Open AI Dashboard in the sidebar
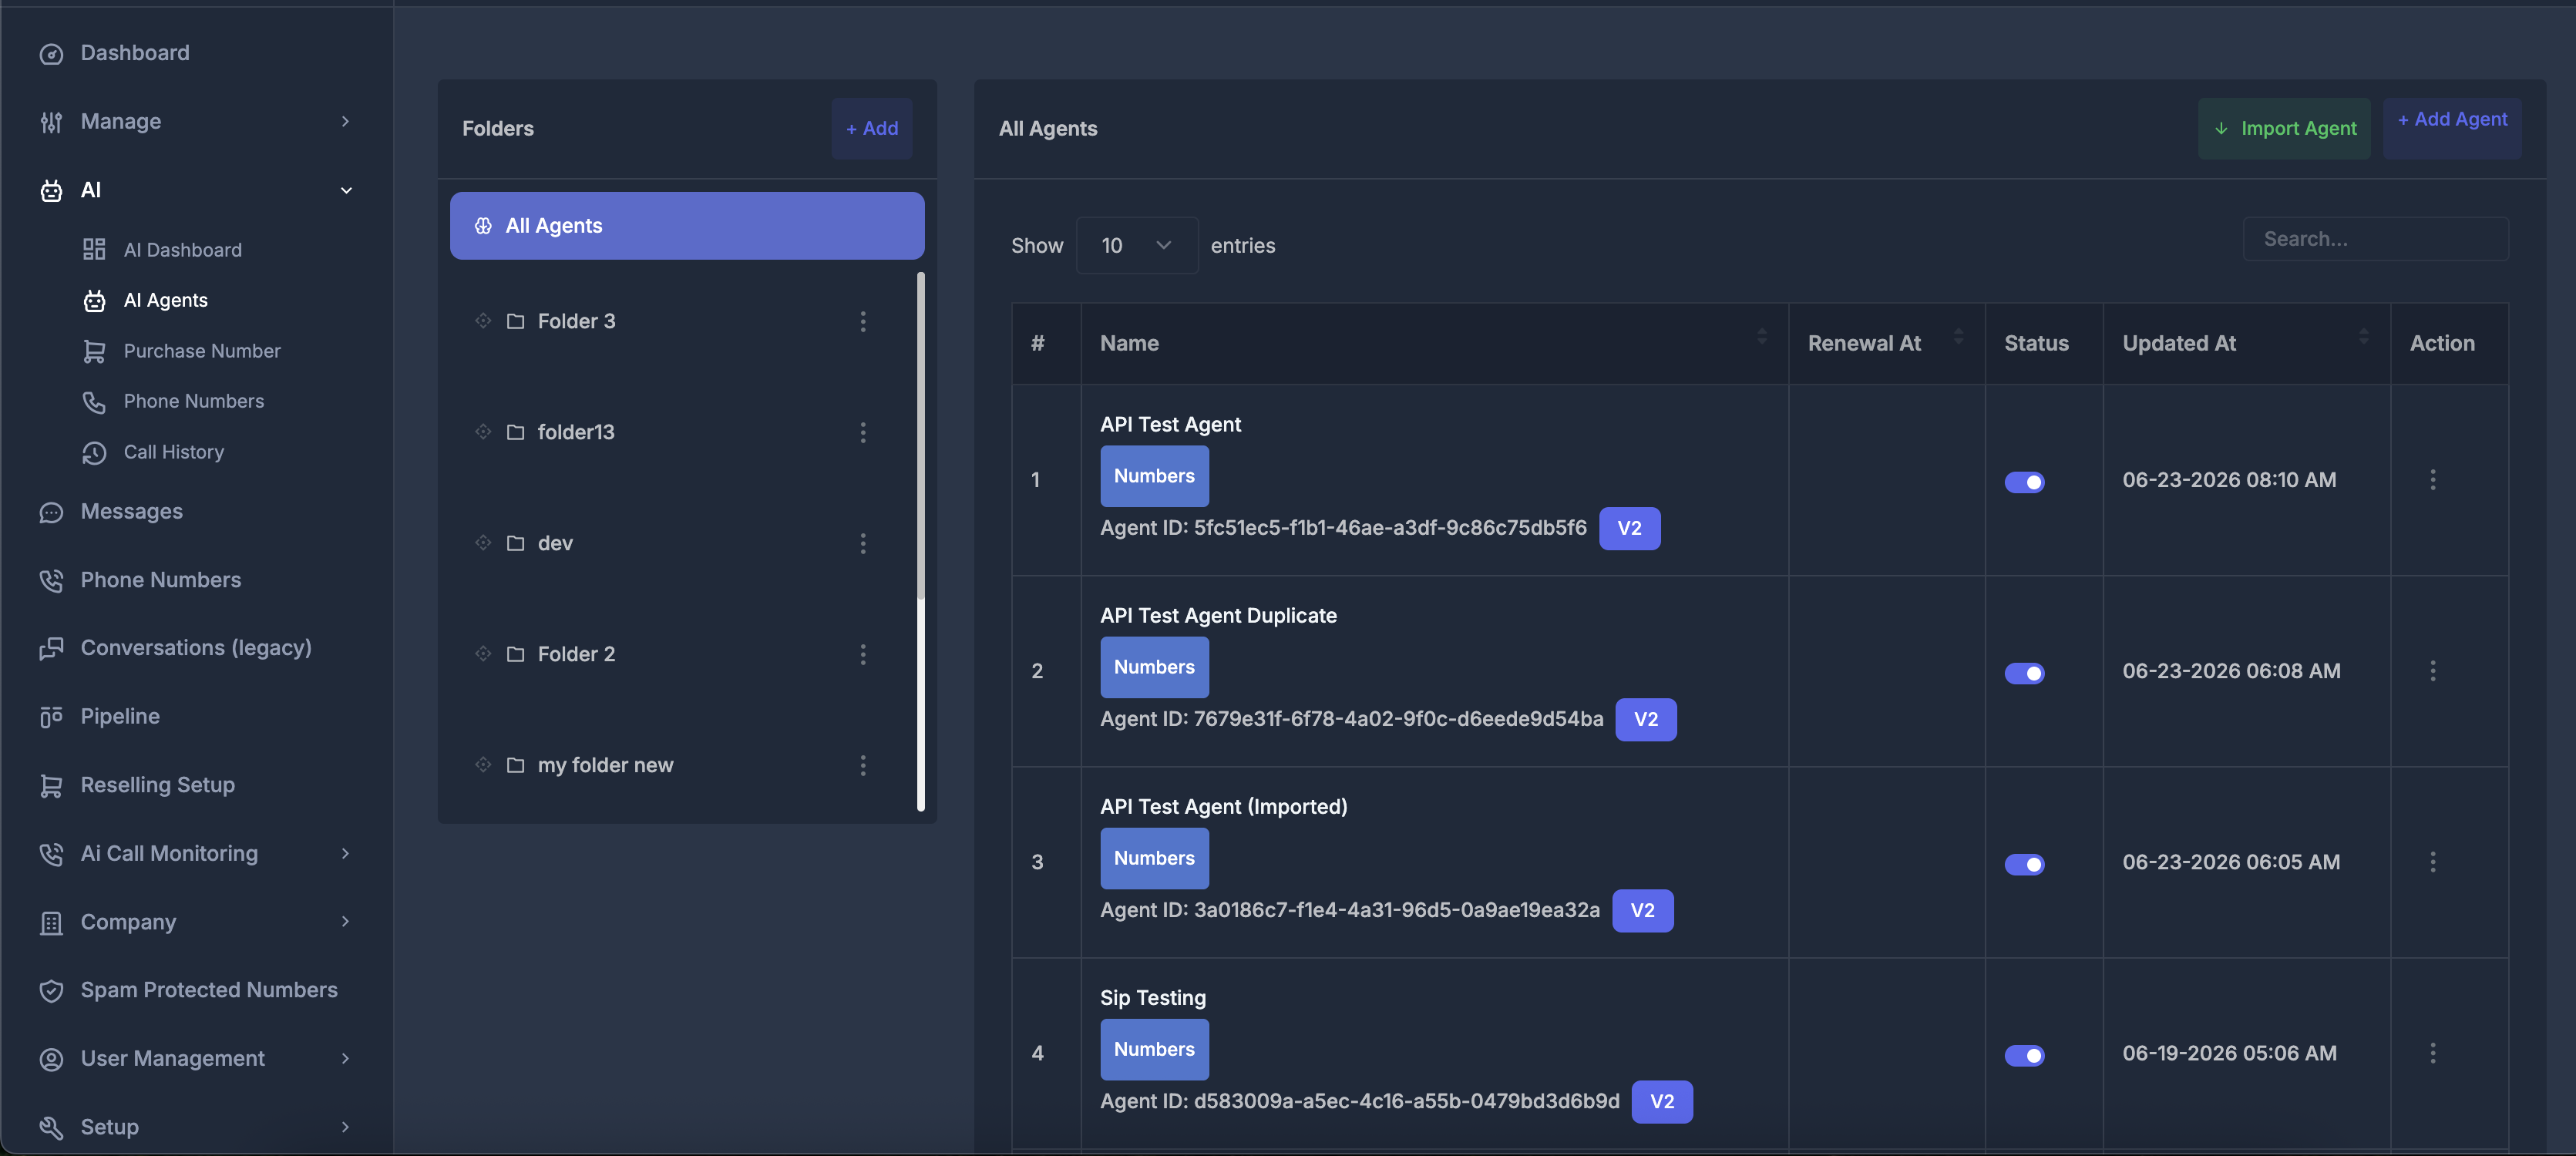Viewport: 2576px width, 1156px height. point(182,250)
